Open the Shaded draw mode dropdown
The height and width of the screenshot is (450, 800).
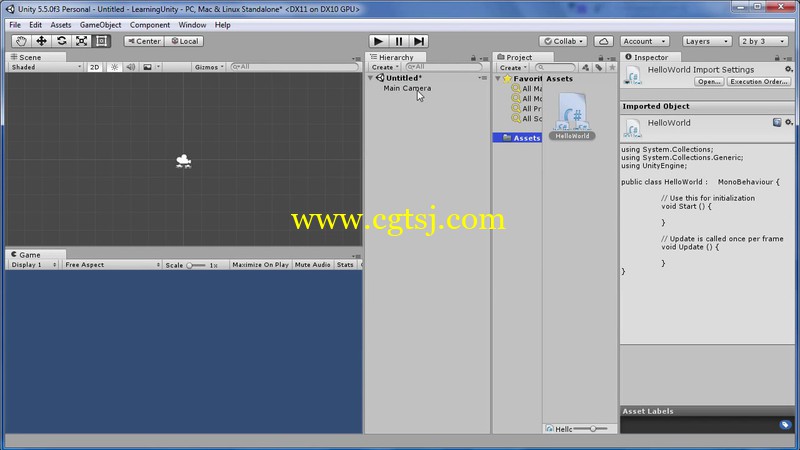click(x=46, y=67)
